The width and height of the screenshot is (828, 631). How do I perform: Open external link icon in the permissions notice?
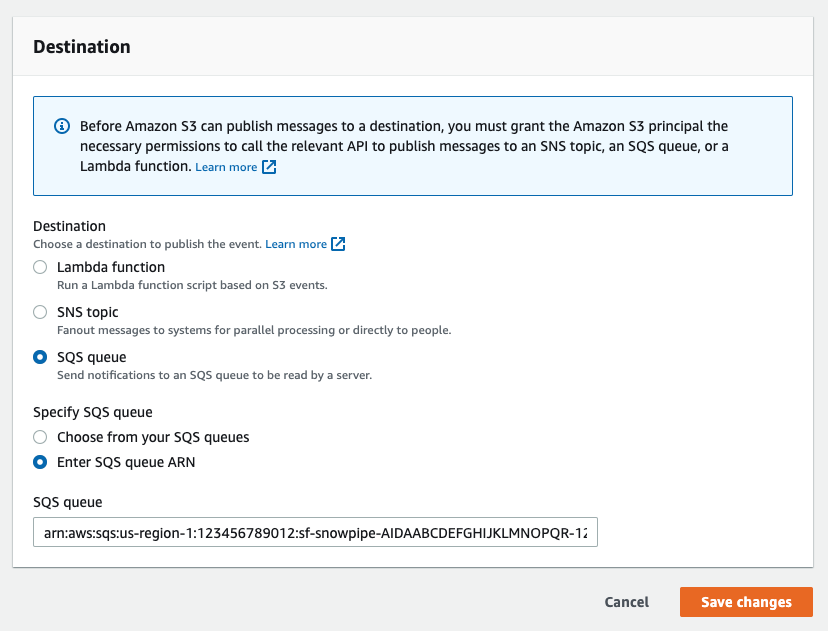click(269, 168)
